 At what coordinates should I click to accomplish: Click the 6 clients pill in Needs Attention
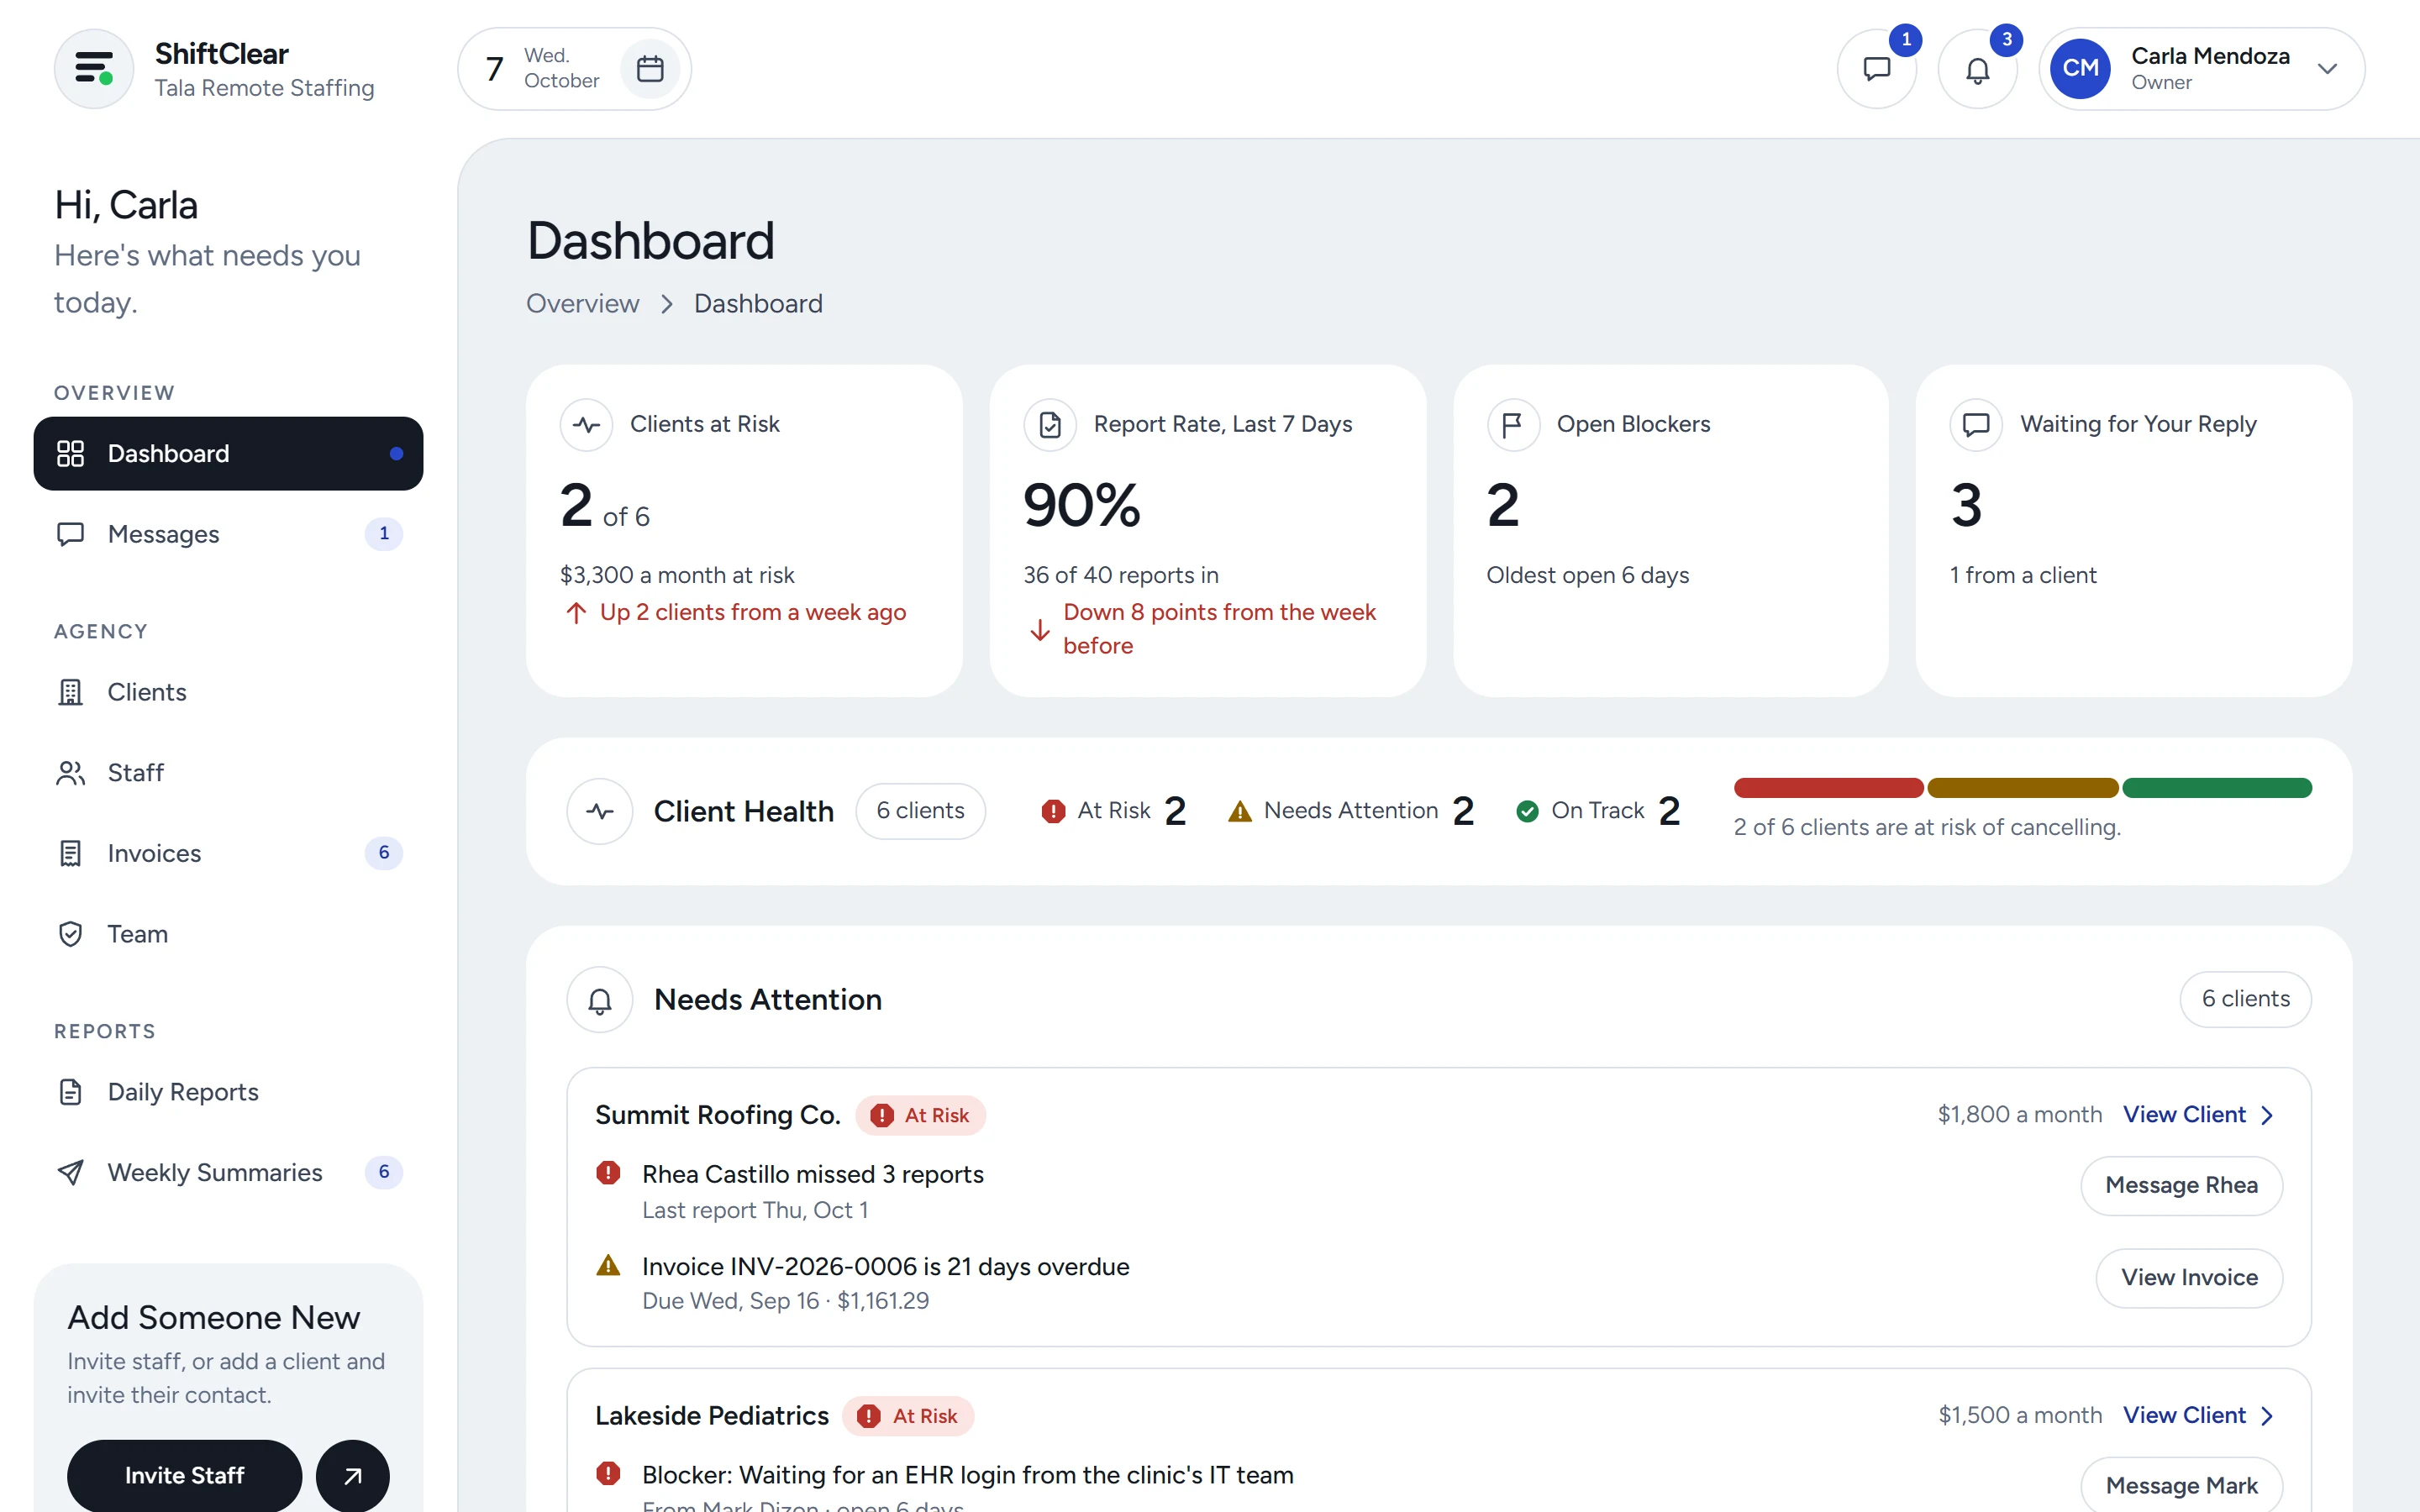2245,999
